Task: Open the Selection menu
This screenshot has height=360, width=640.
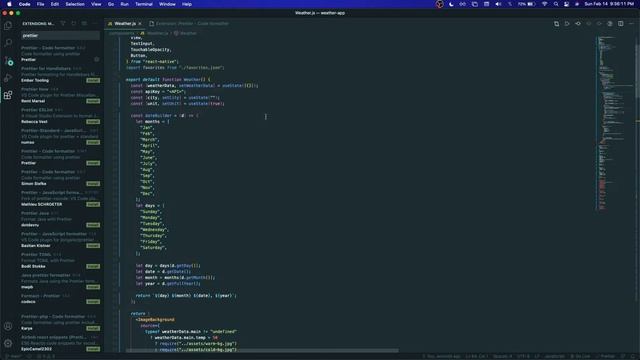Action: 75,4
